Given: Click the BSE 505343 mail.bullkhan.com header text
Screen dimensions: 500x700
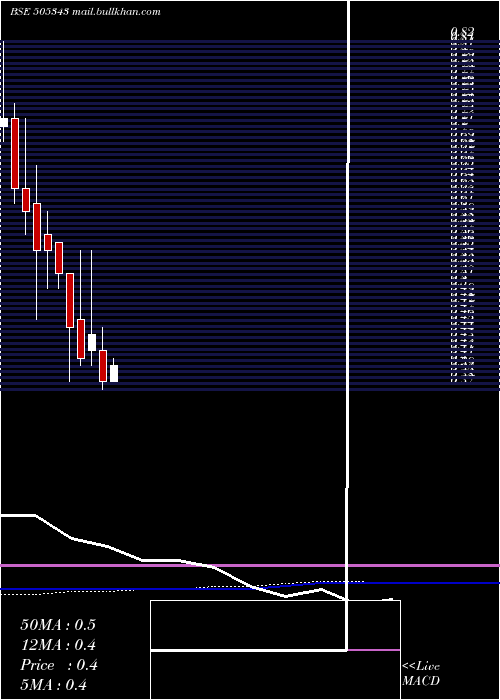Looking at the screenshot, I should point(85,12).
